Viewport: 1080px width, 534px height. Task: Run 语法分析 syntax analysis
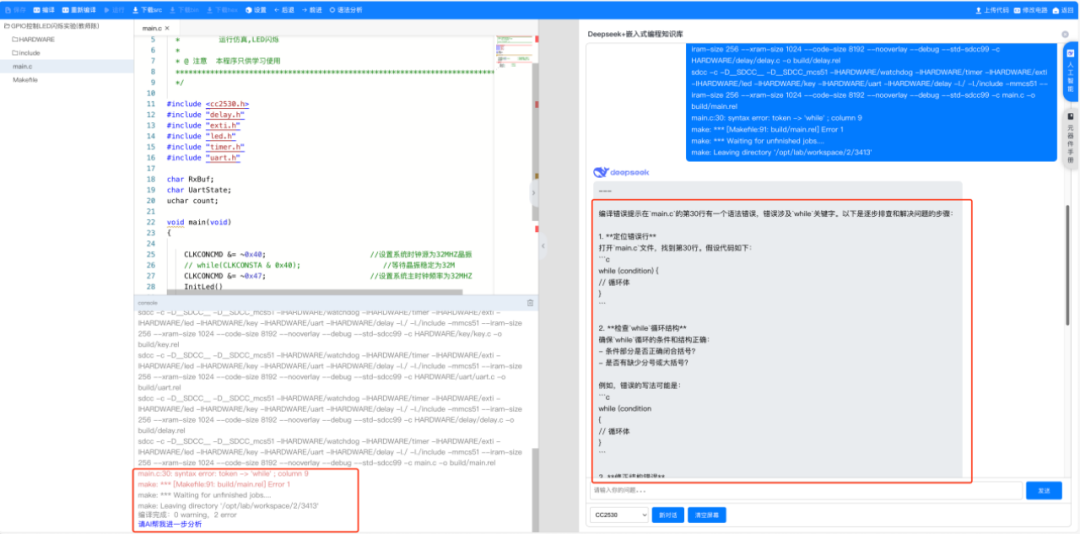click(345, 10)
